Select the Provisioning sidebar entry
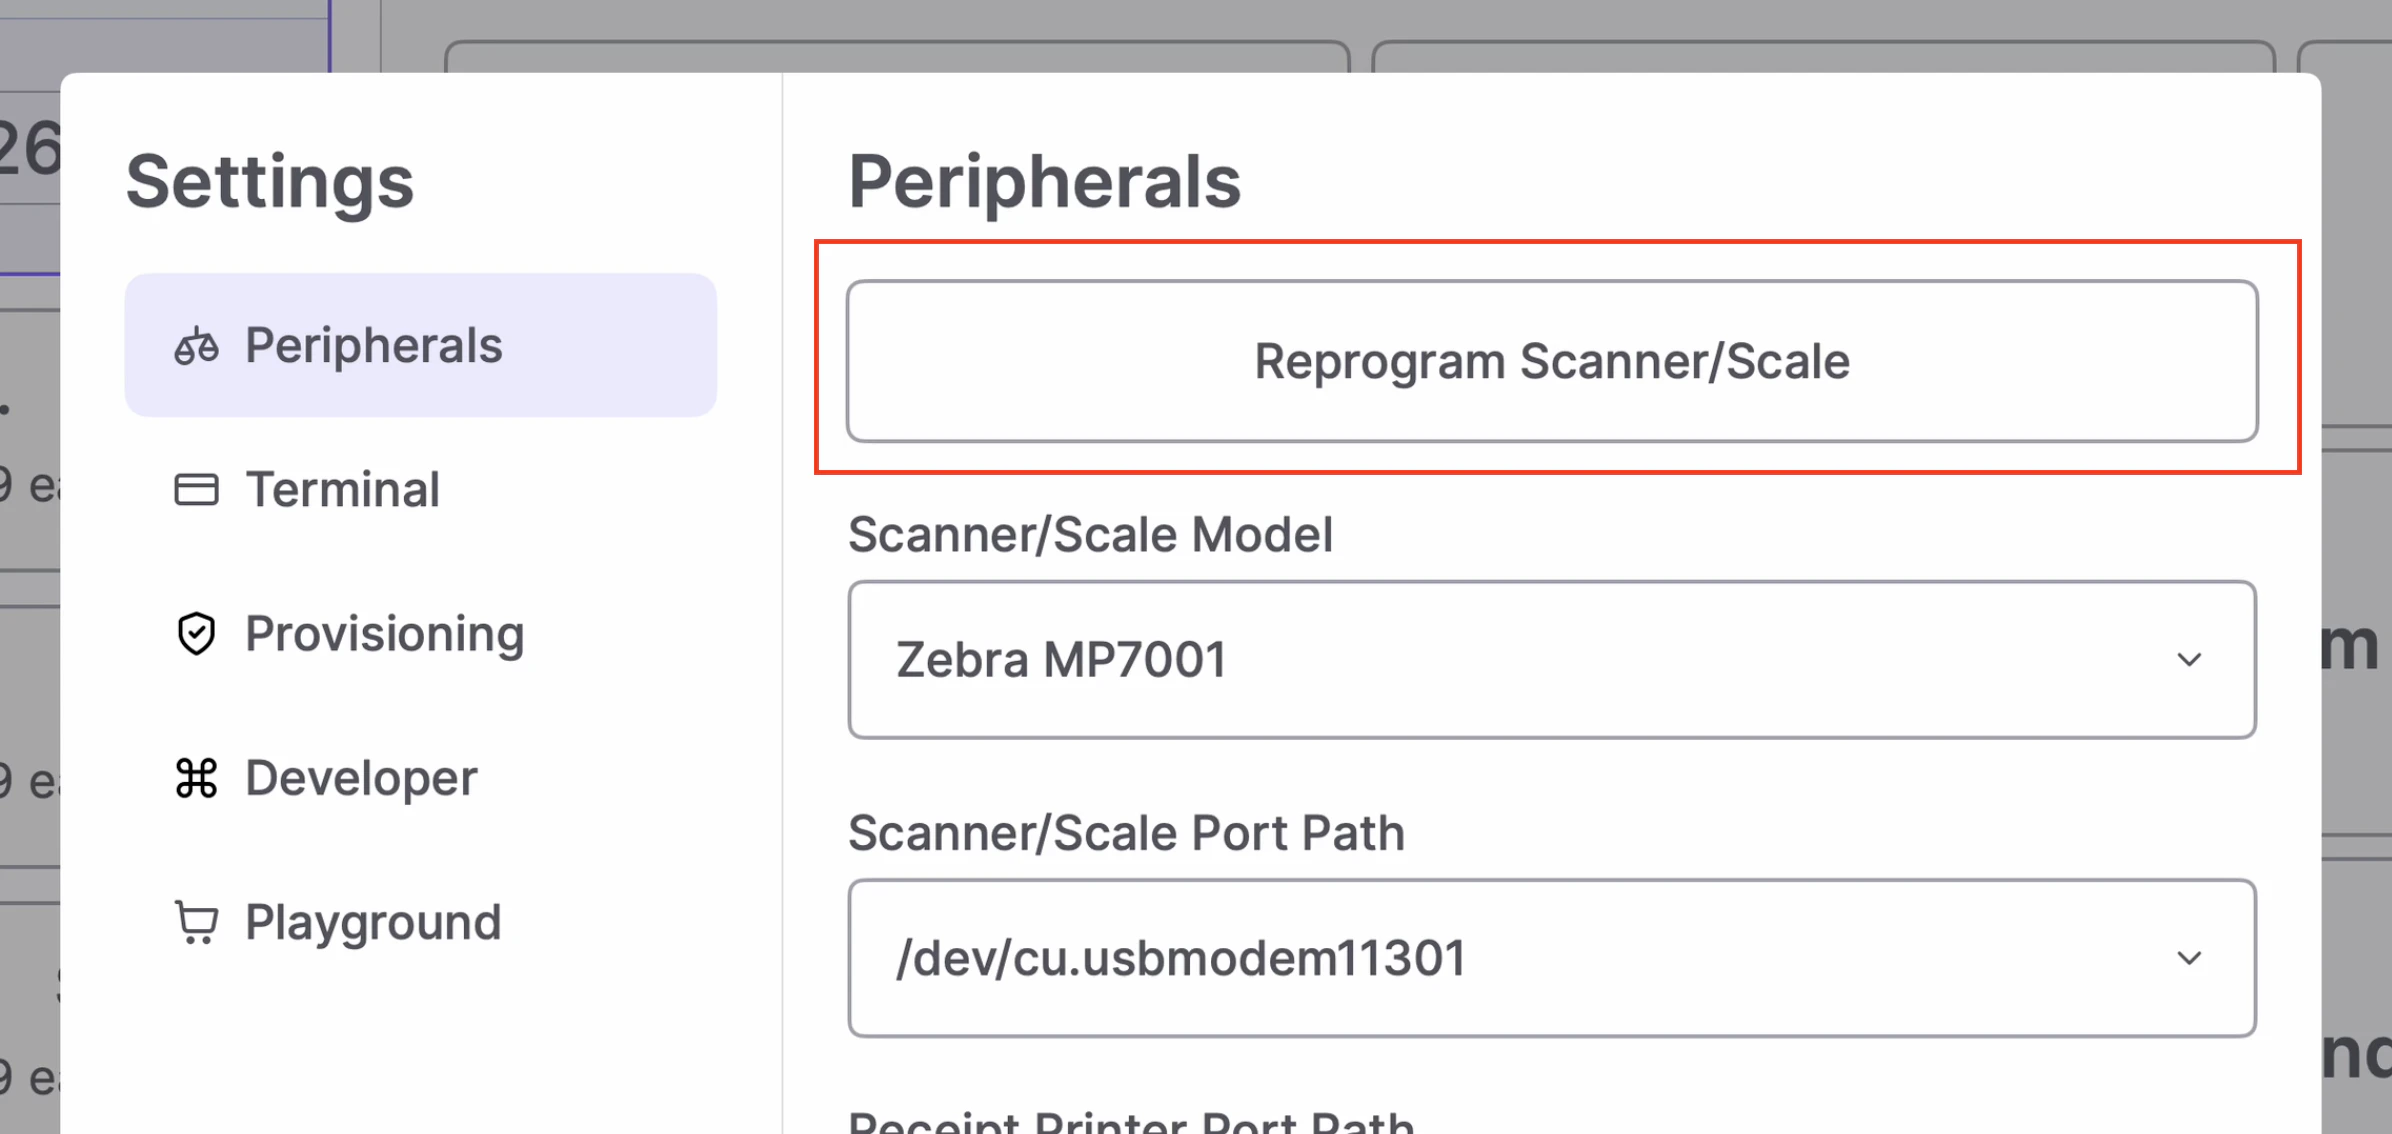Viewport: 2392px width, 1134px height. (384, 633)
